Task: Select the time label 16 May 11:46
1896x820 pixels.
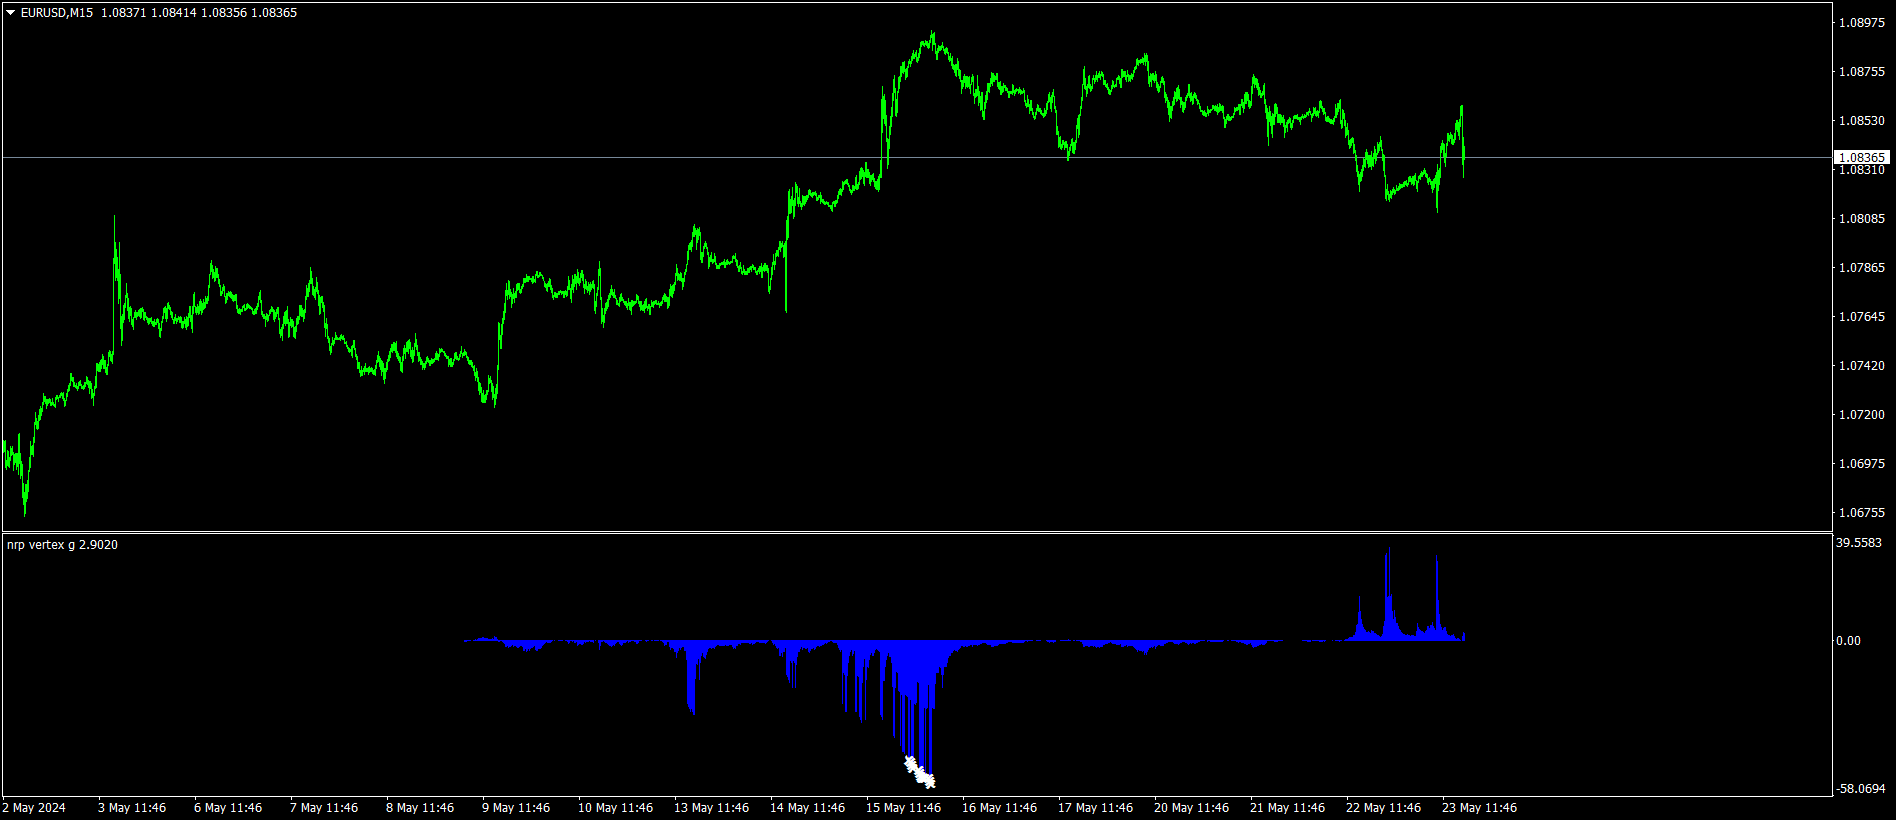Action: tap(999, 808)
